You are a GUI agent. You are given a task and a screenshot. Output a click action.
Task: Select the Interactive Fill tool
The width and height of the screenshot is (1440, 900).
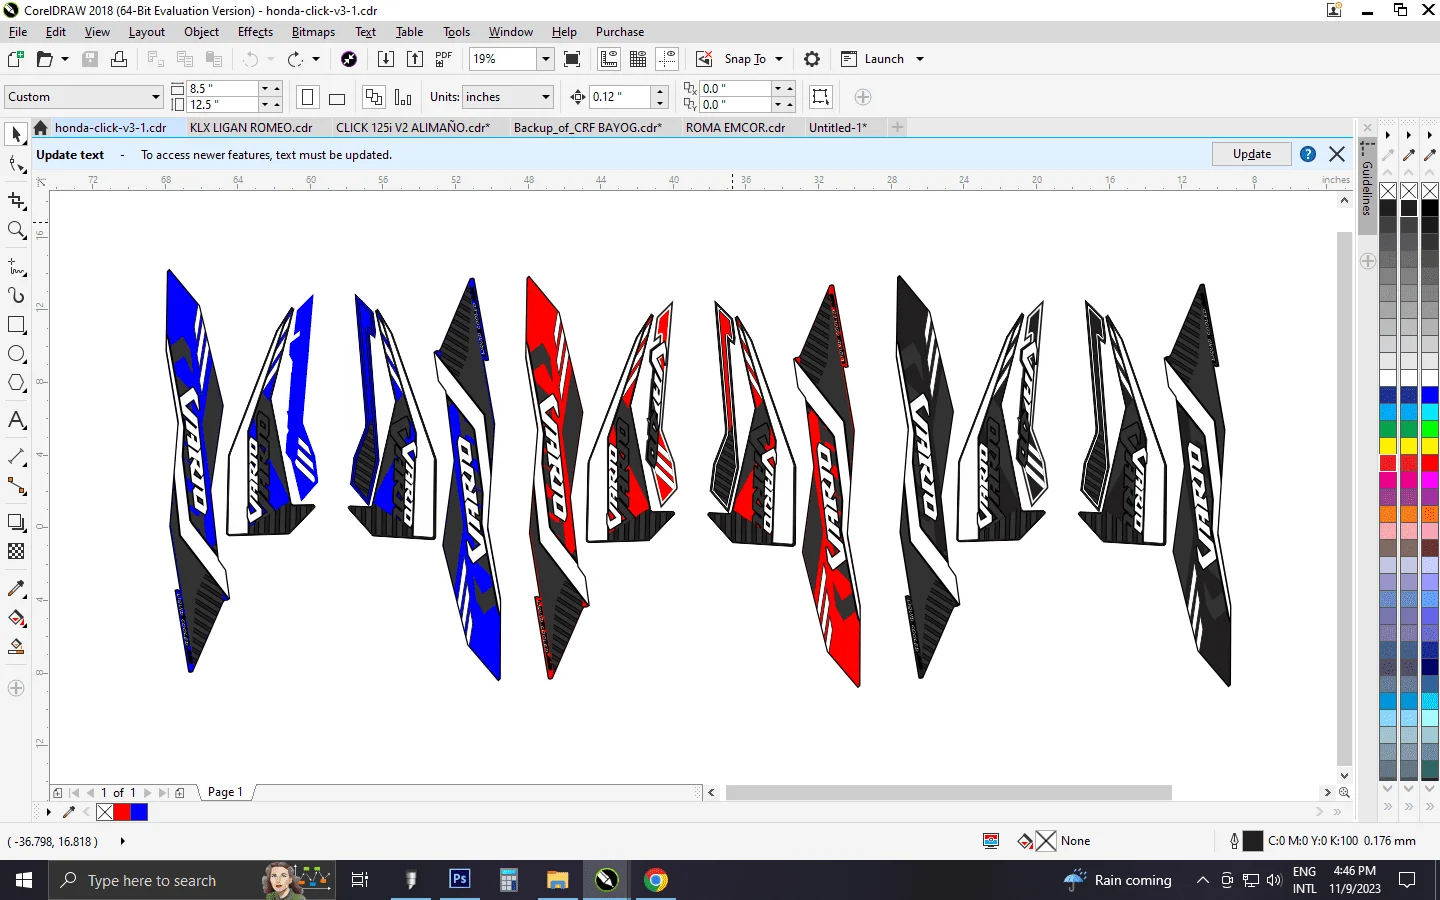click(16, 618)
